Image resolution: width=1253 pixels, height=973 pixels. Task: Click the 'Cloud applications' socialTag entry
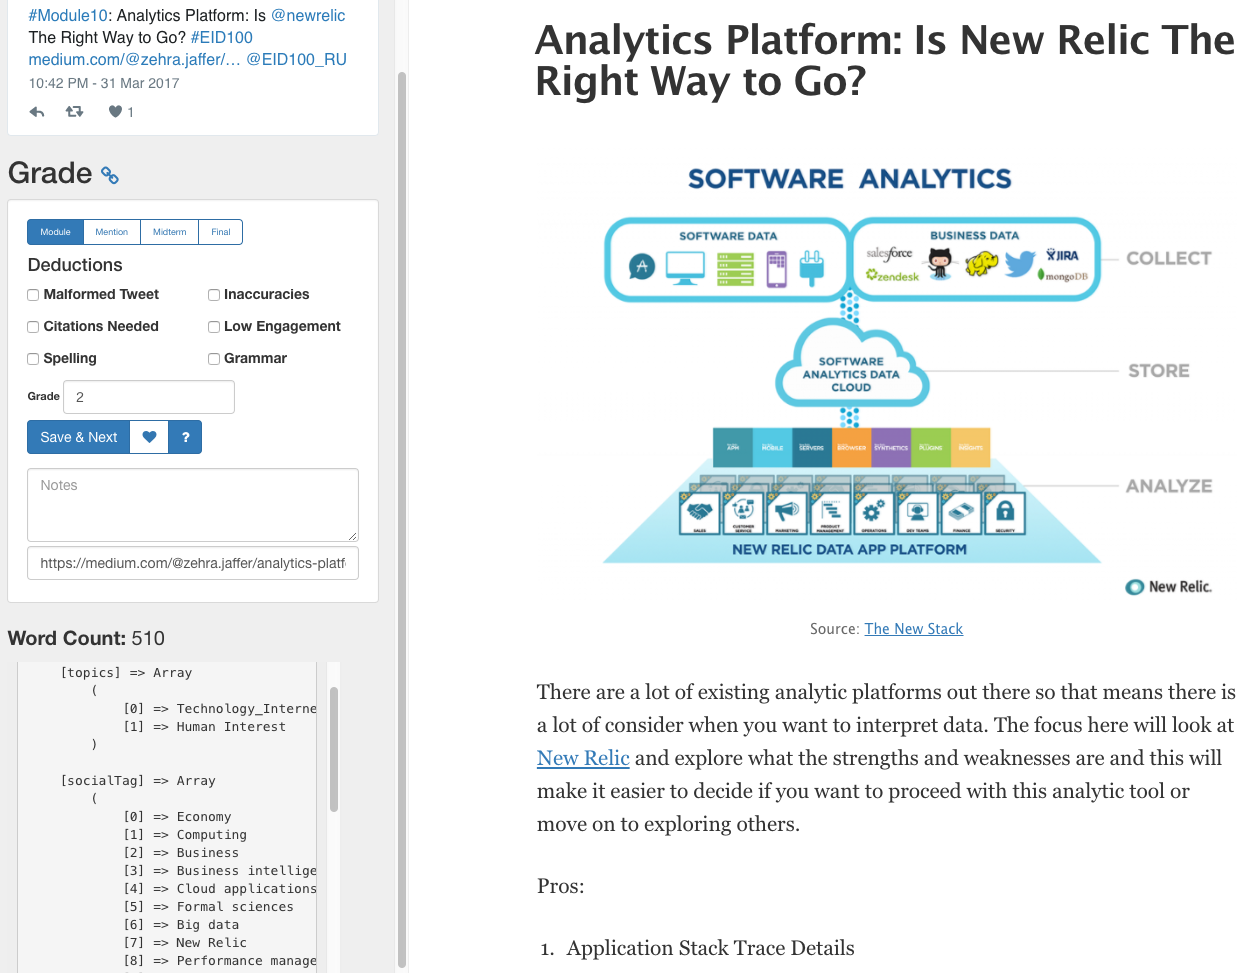[x=247, y=889]
